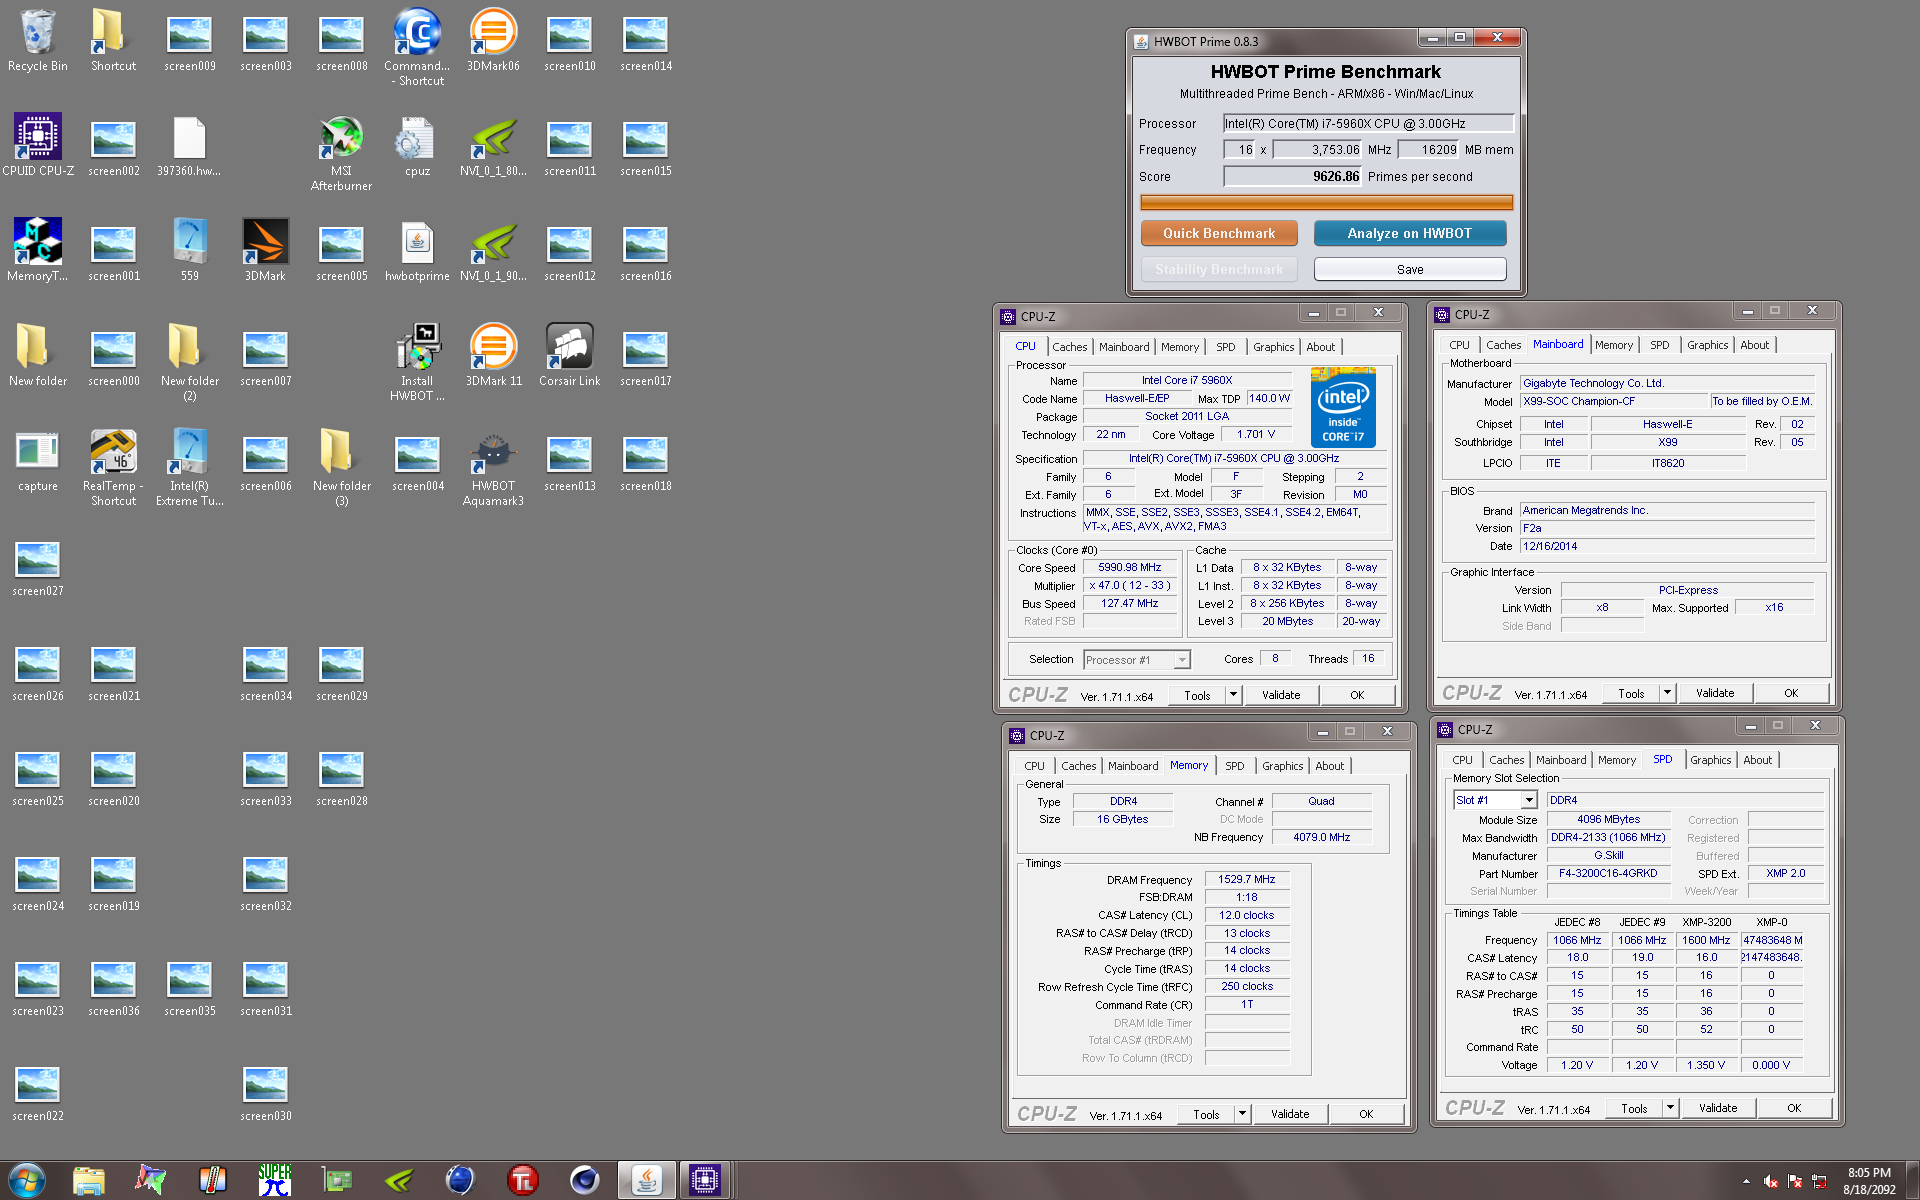Click the F4-3200C16-4GRKD part number
Screen dimensions: 1920x1200
(1608, 873)
